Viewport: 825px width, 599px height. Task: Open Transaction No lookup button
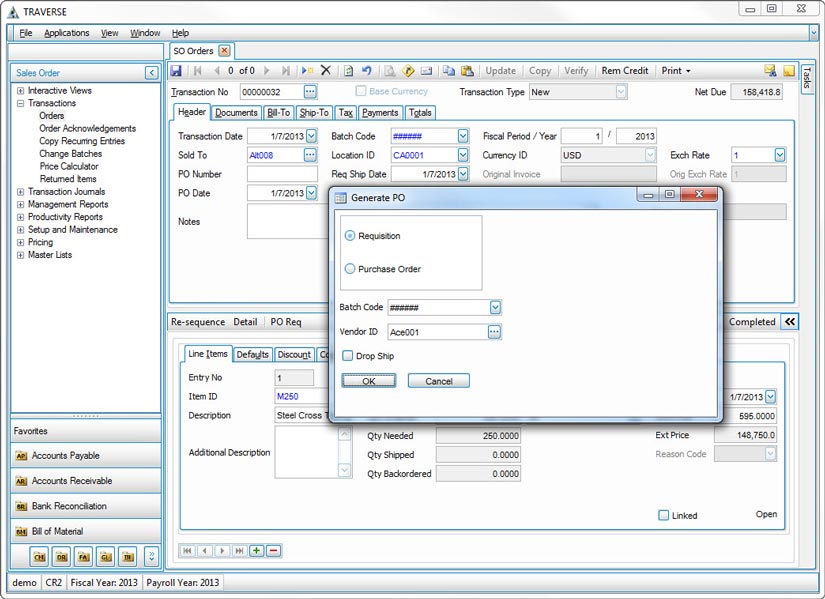pyautogui.click(x=310, y=92)
